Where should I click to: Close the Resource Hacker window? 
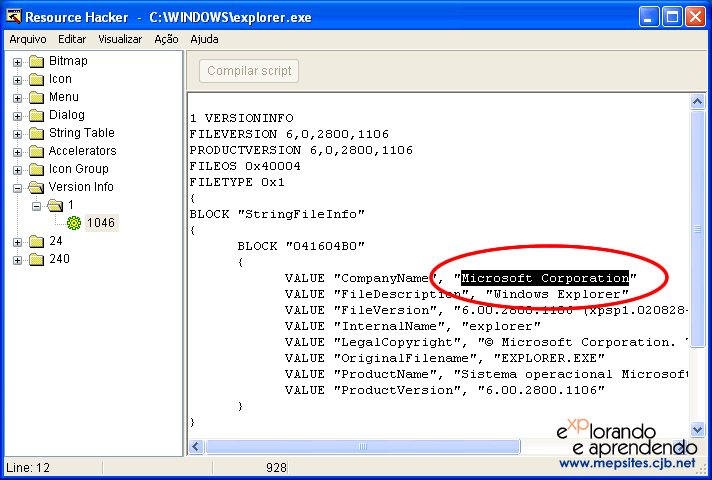click(x=695, y=17)
